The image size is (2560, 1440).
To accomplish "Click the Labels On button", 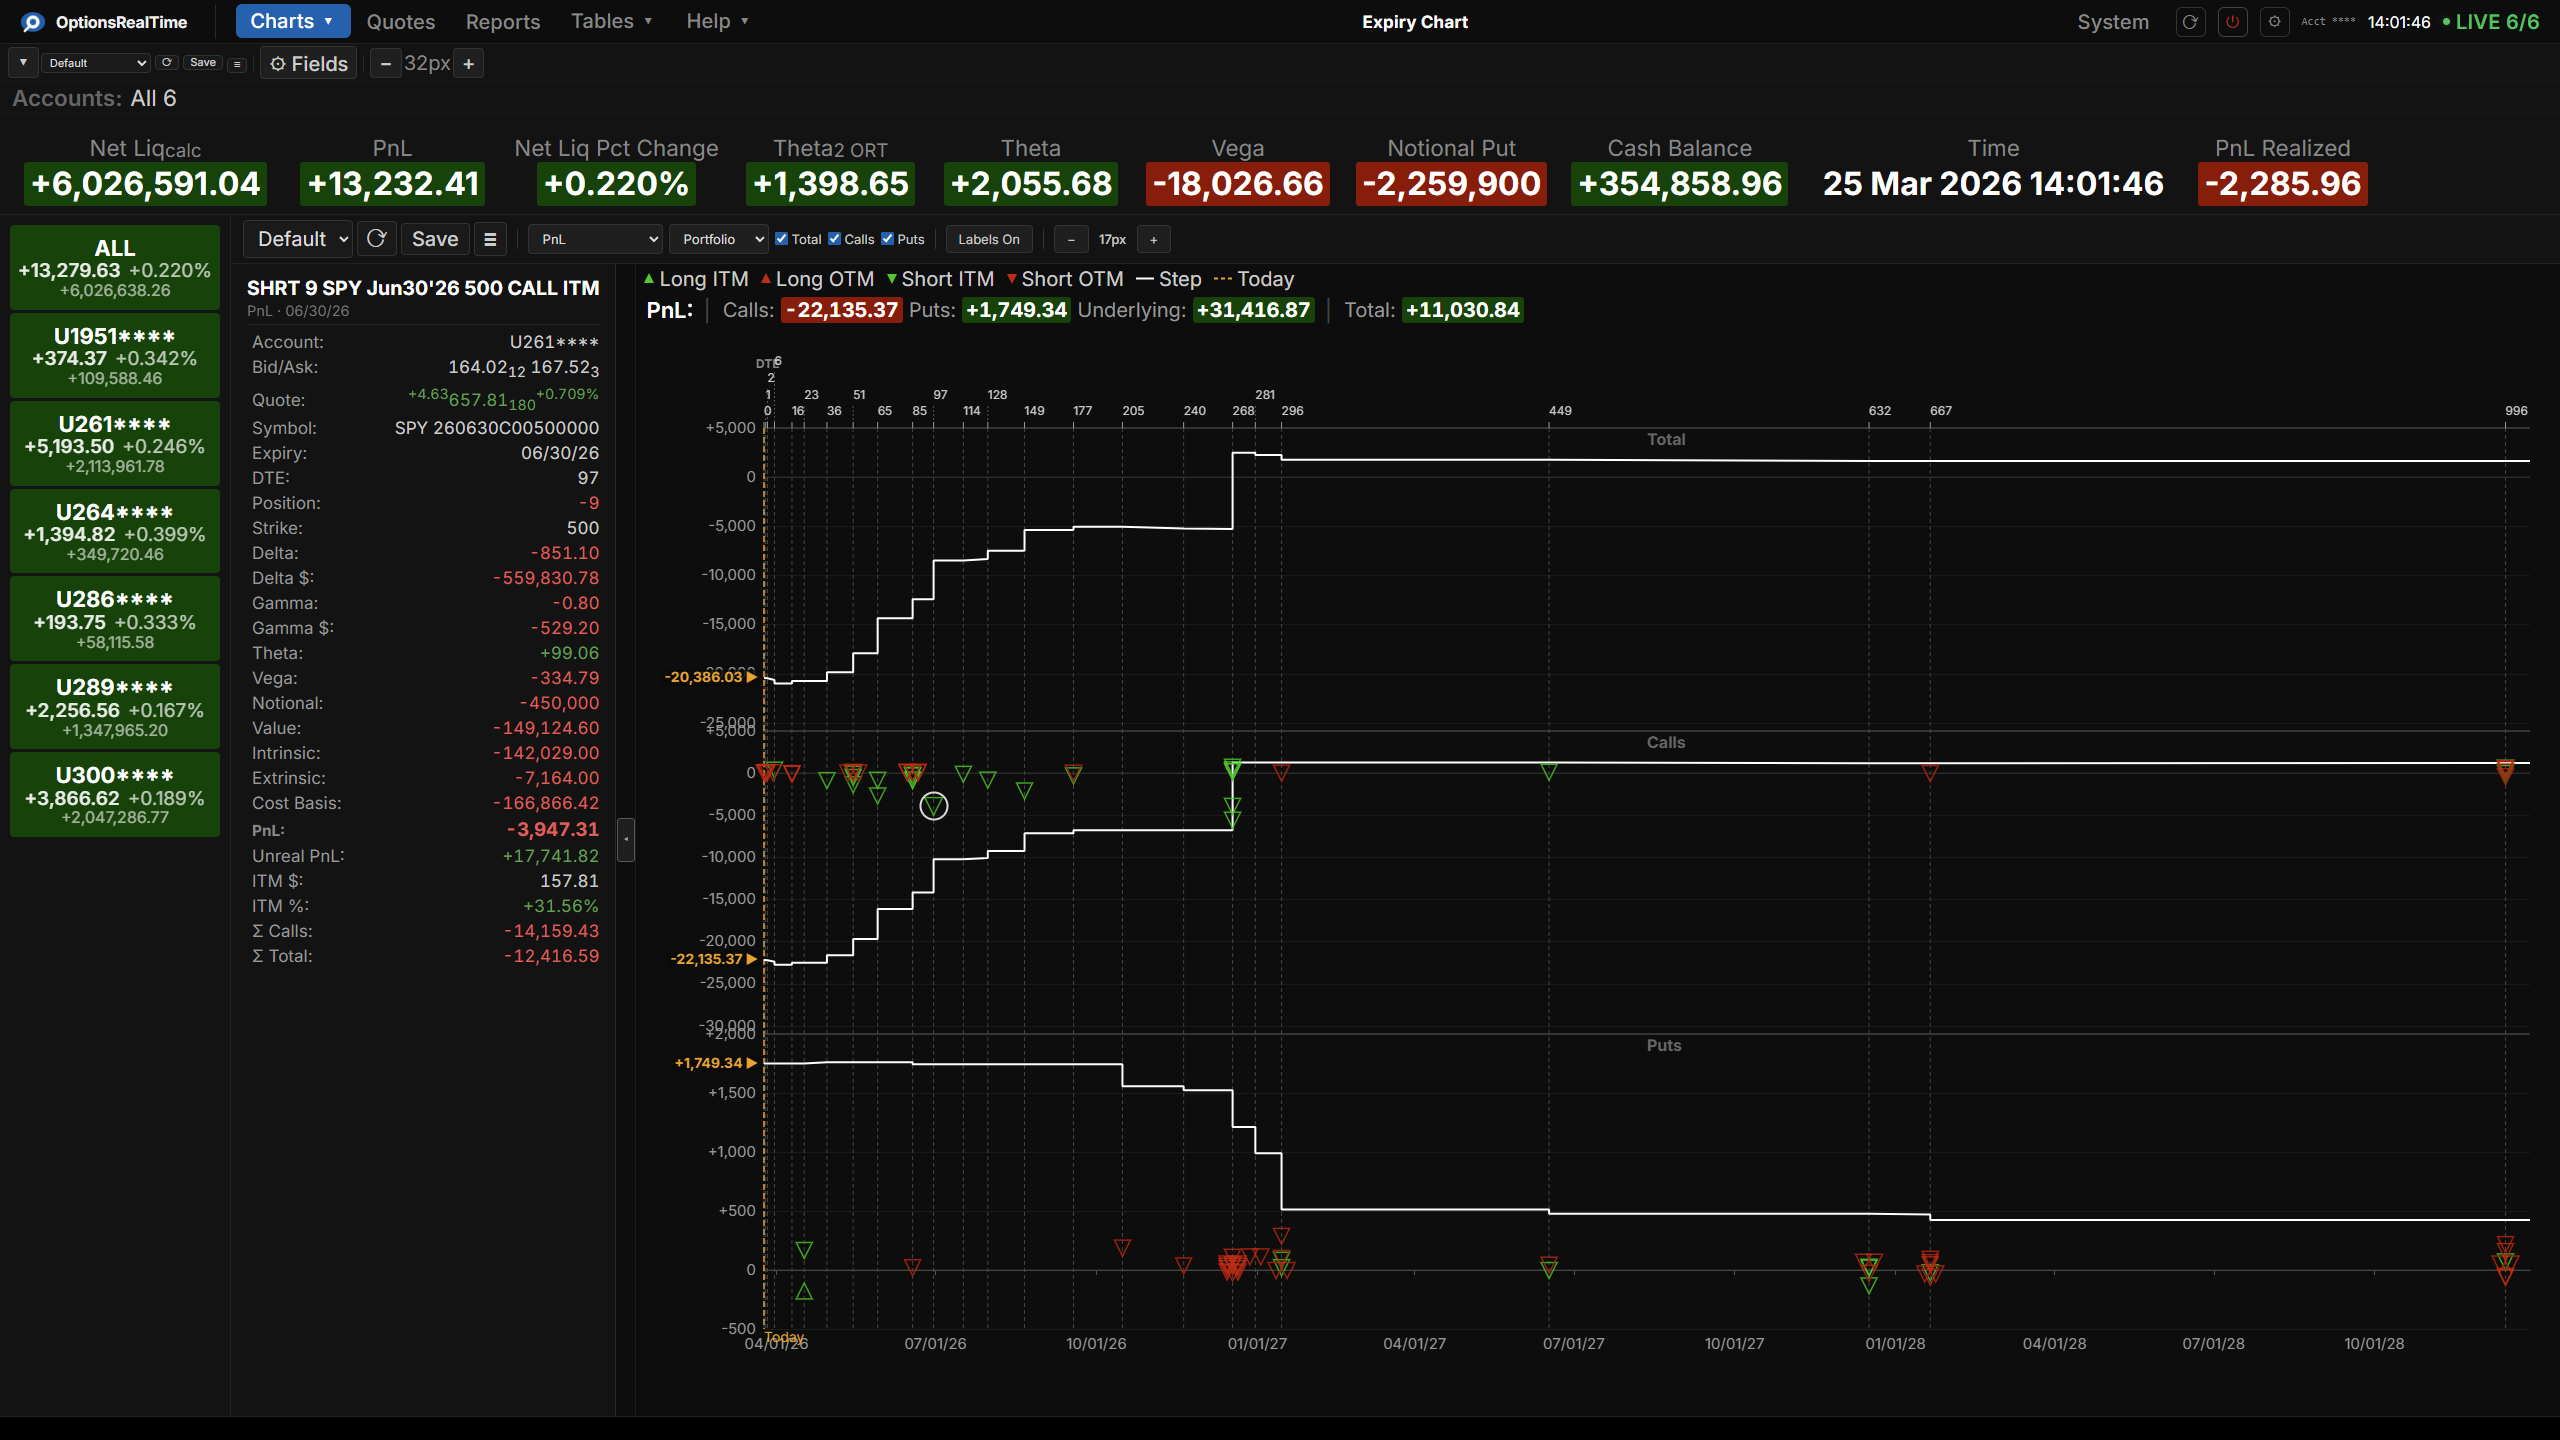I will tap(988, 239).
